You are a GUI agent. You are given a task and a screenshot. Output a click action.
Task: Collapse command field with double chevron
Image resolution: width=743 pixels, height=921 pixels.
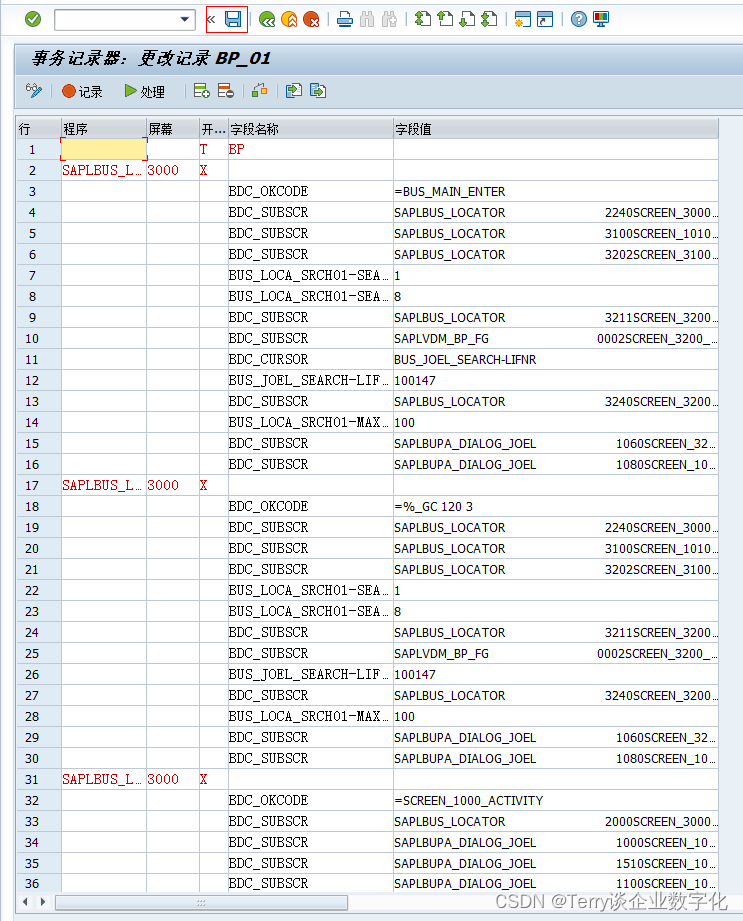[x=211, y=19]
